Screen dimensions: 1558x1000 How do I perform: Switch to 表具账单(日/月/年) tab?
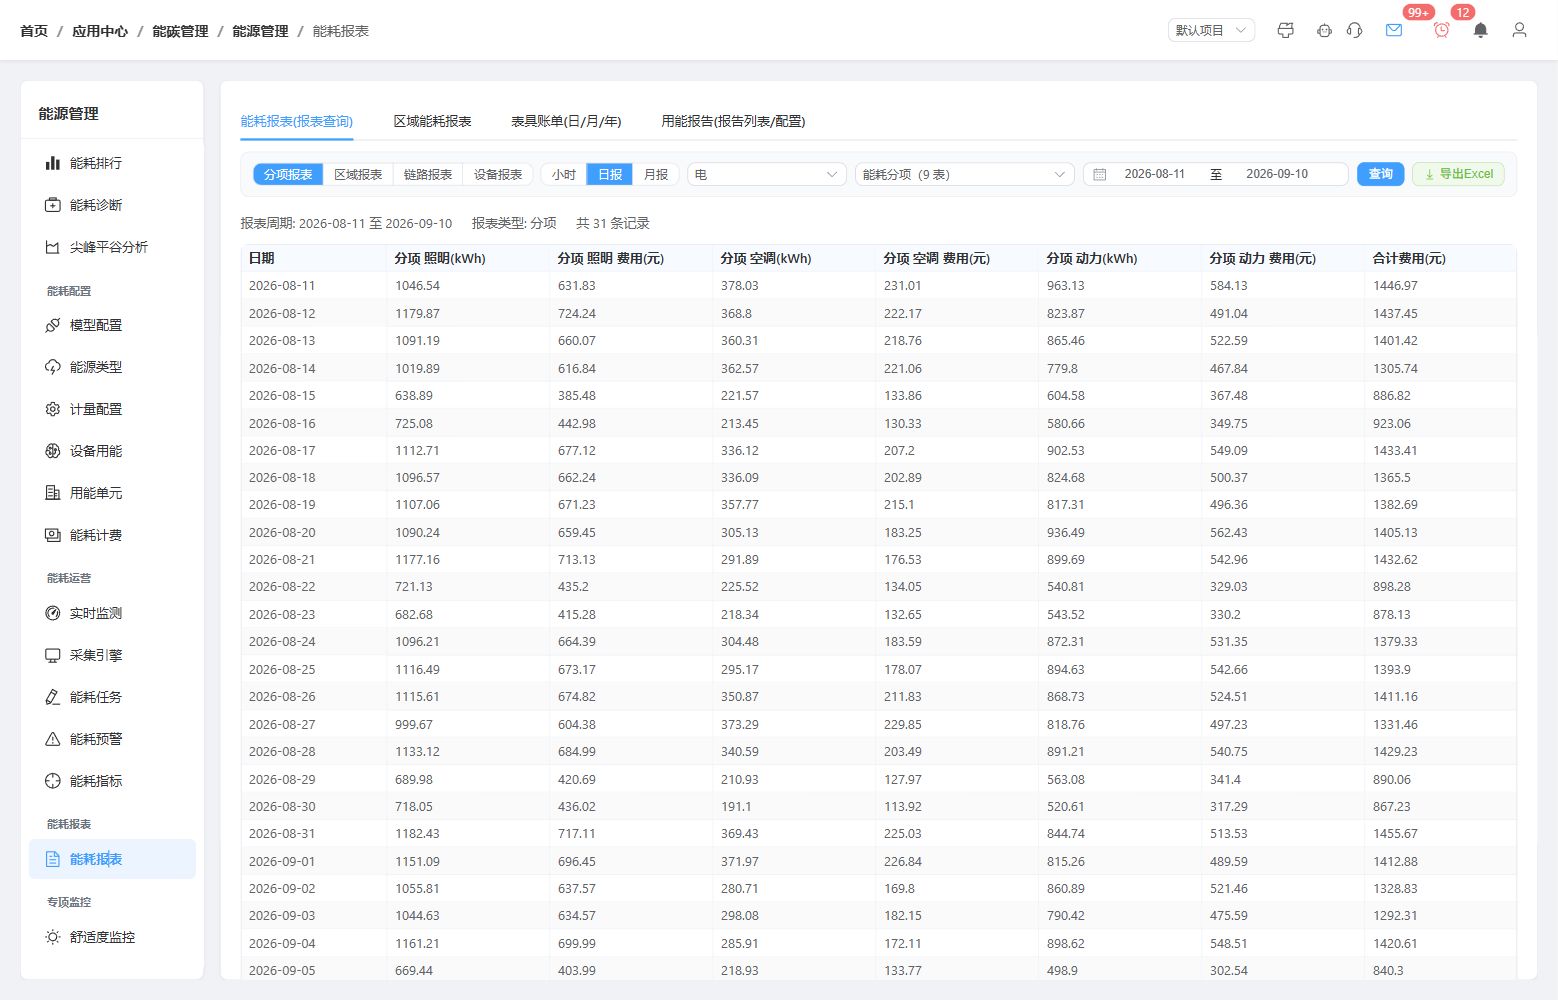pos(566,121)
